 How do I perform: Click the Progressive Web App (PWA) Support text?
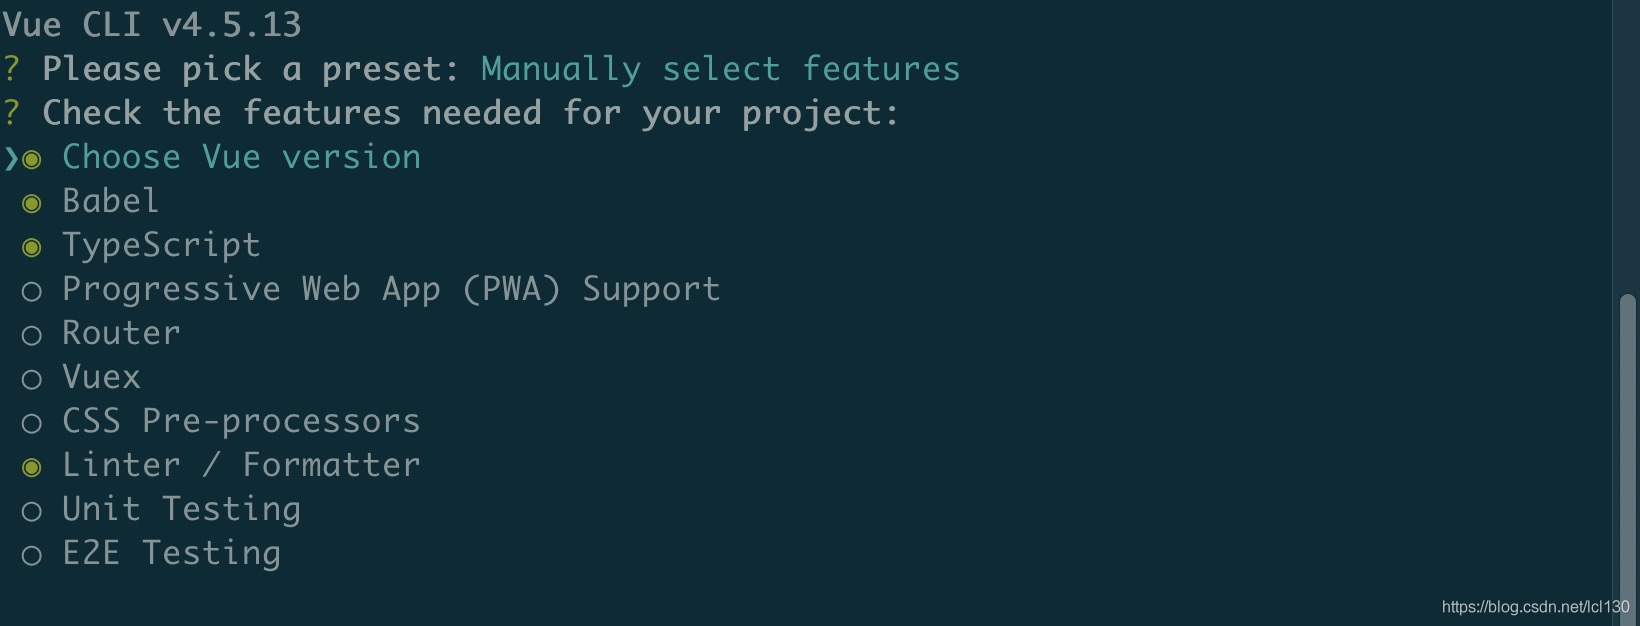[390, 289]
